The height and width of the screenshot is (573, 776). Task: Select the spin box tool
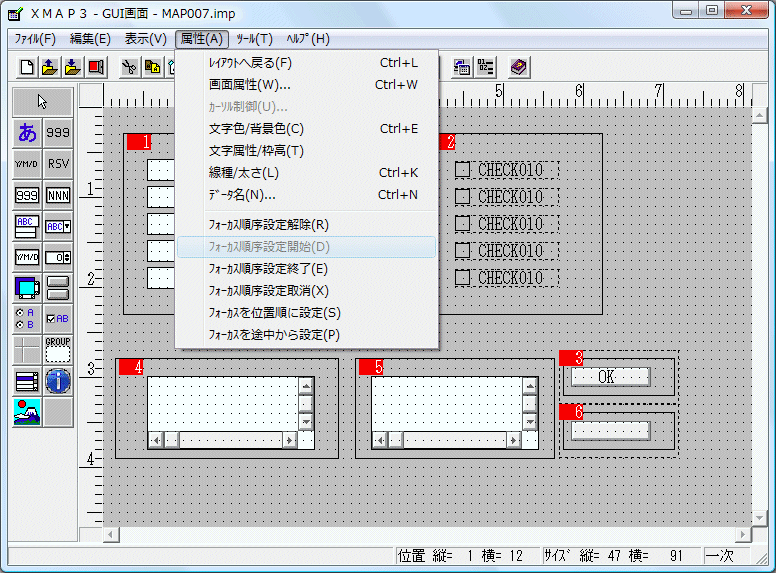(x=58, y=257)
